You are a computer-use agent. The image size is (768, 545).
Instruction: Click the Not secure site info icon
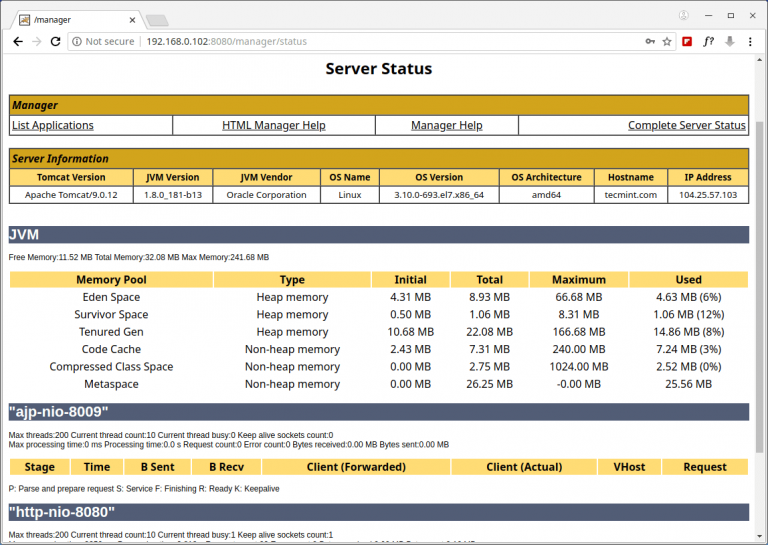click(x=78, y=42)
